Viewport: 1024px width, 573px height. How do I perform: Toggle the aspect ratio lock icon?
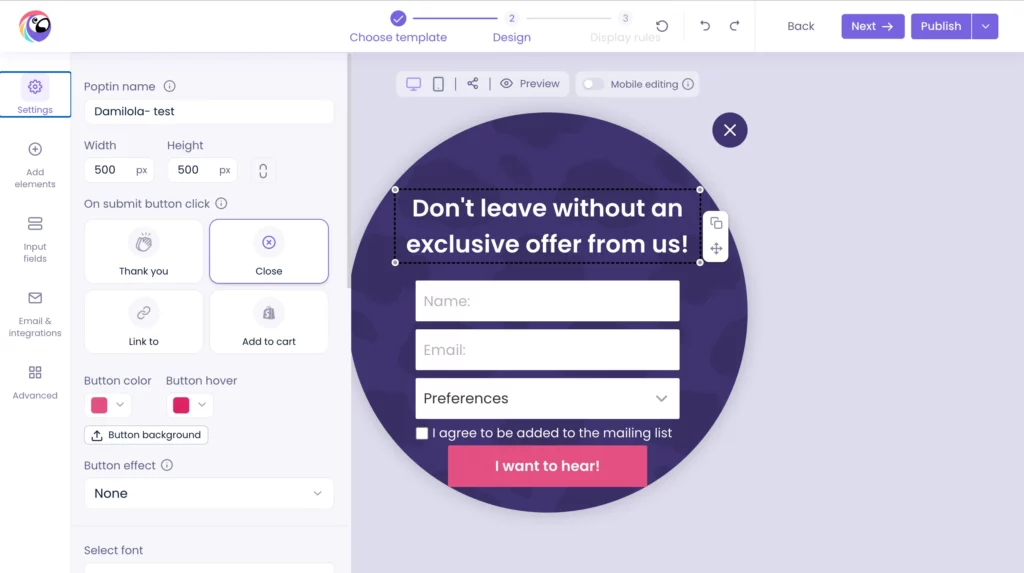263,171
